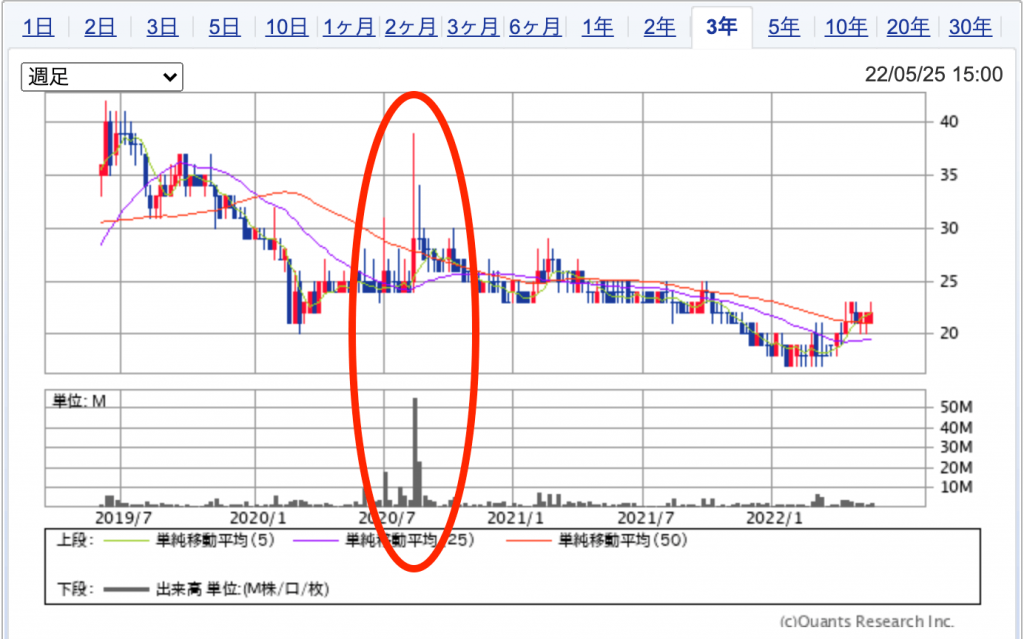Switch to the 5年 tab
Image resolution: width=1024 pixels, height=639 pixels.
[x=784, y=27]
